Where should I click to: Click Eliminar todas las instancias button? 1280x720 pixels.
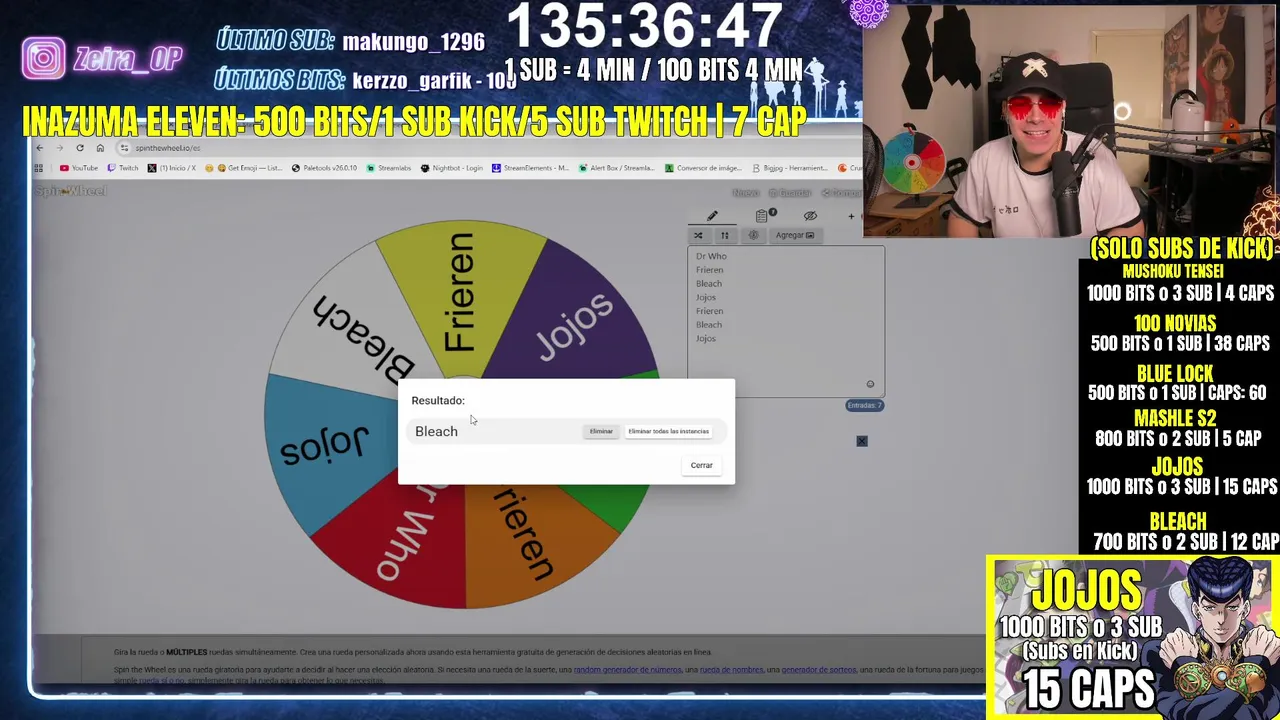coord(668,431)
